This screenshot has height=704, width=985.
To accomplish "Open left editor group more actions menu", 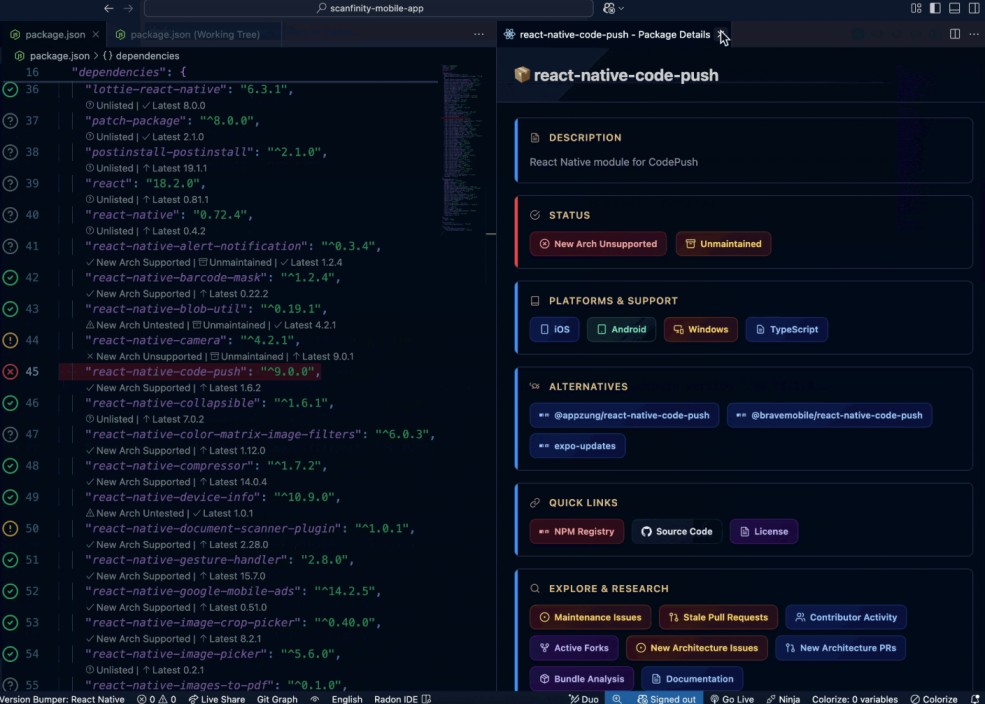I will coord(479,35).
